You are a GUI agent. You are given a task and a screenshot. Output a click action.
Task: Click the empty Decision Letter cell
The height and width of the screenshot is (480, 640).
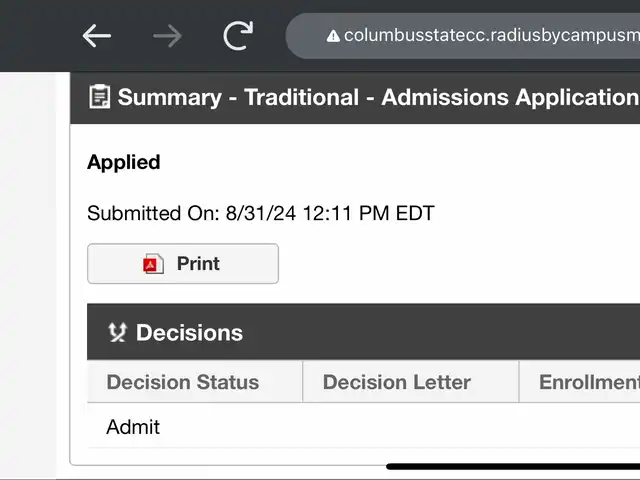point(410,427)
